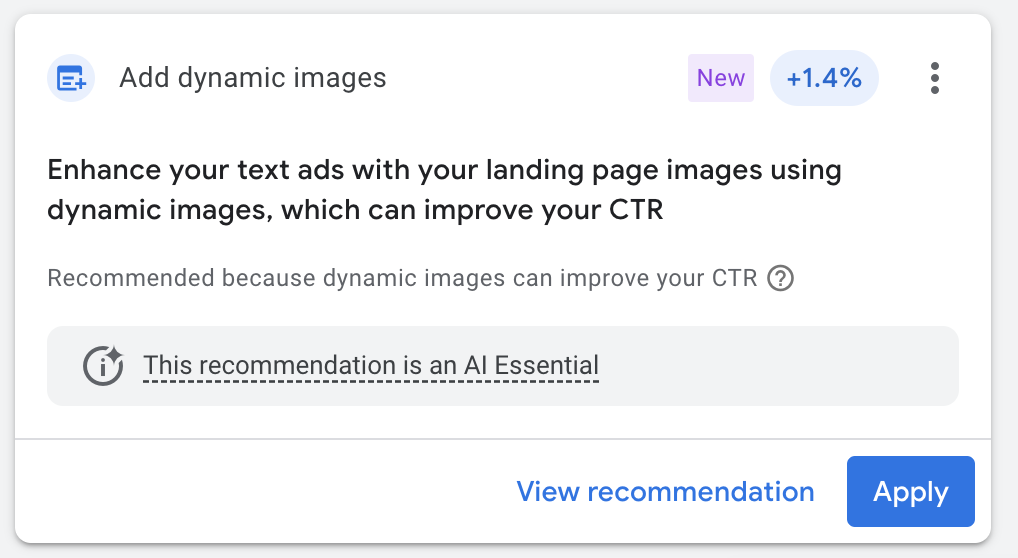Click the question mark help icon
The height and width of the screenshot is (558, 1018).
780,278
